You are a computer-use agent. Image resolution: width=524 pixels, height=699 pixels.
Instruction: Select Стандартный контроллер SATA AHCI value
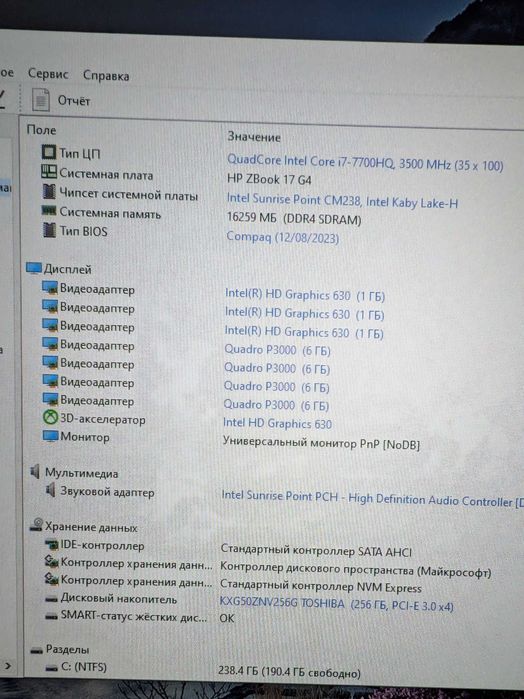pos(316,551)
